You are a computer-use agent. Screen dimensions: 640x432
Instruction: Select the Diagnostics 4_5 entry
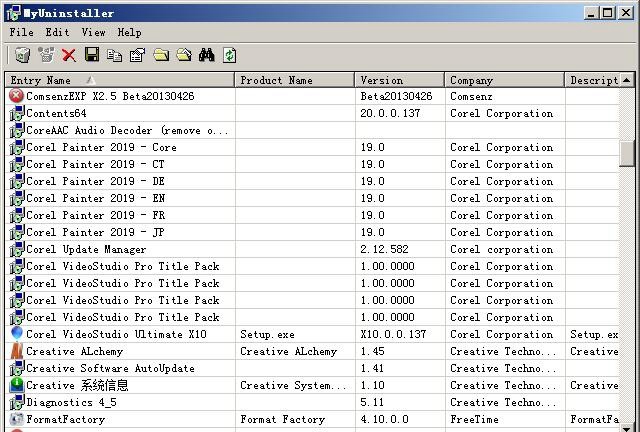coord(71,402)
